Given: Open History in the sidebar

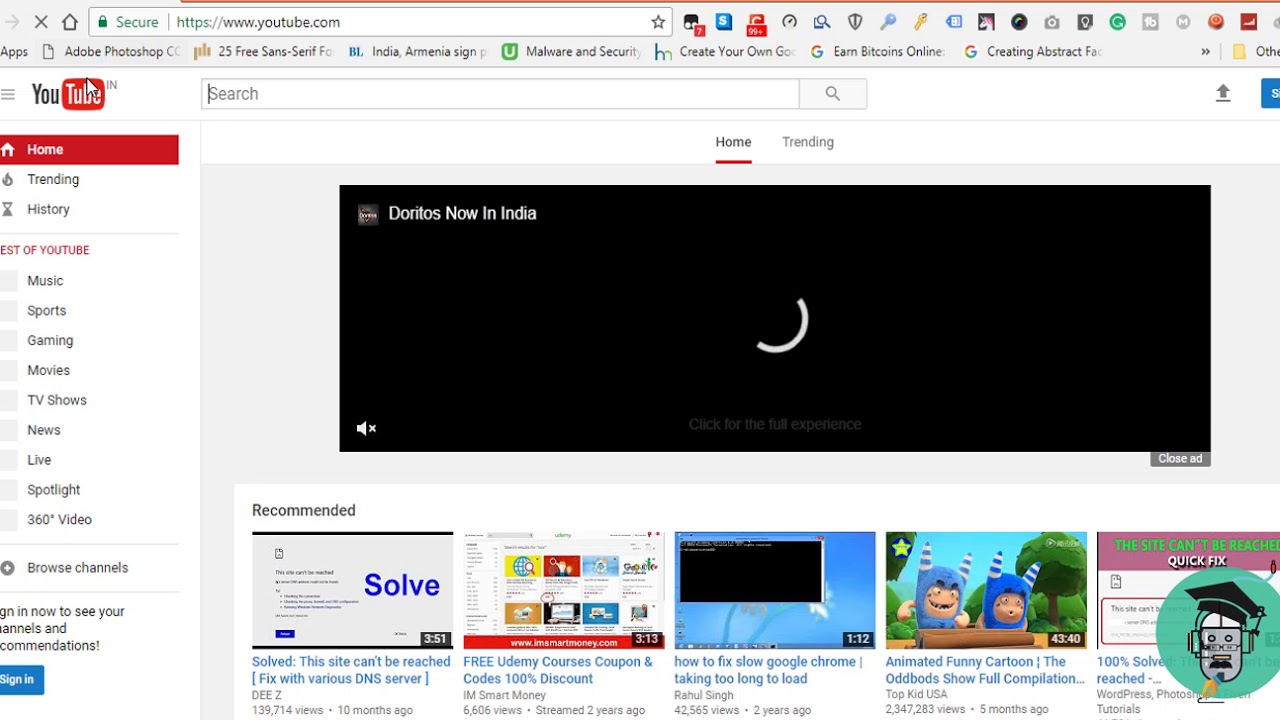Looking at the screenshot, I should (x=48, y=209).
